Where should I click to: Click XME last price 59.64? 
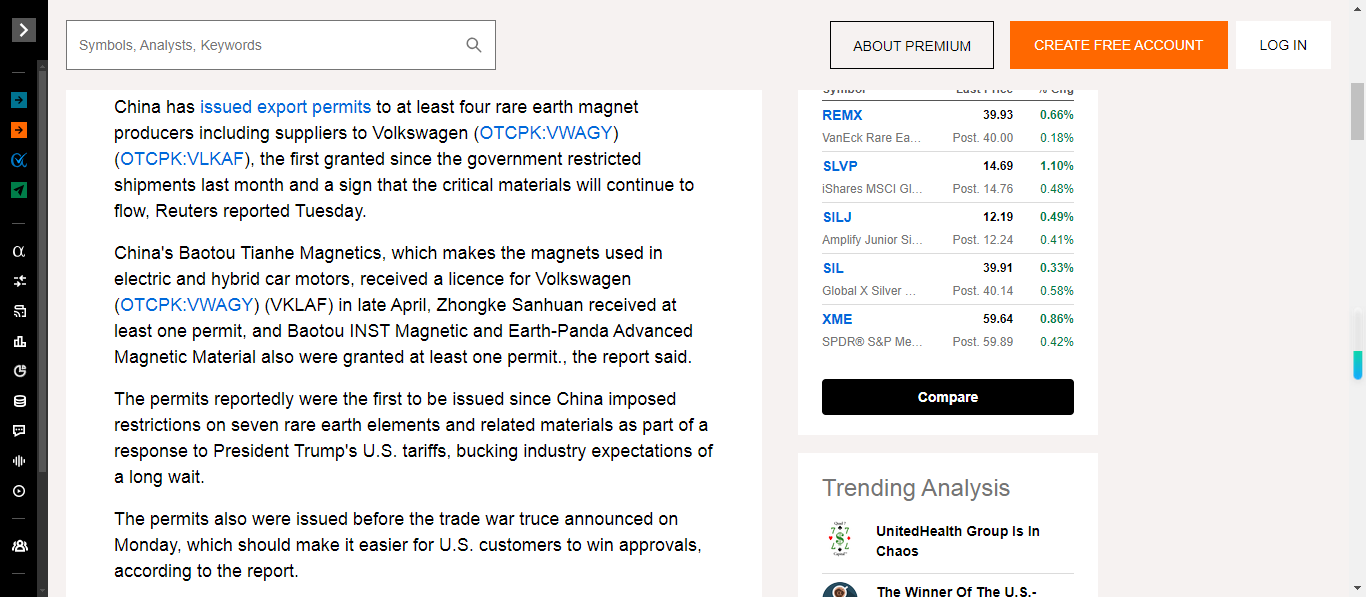(x=998, y=319)
